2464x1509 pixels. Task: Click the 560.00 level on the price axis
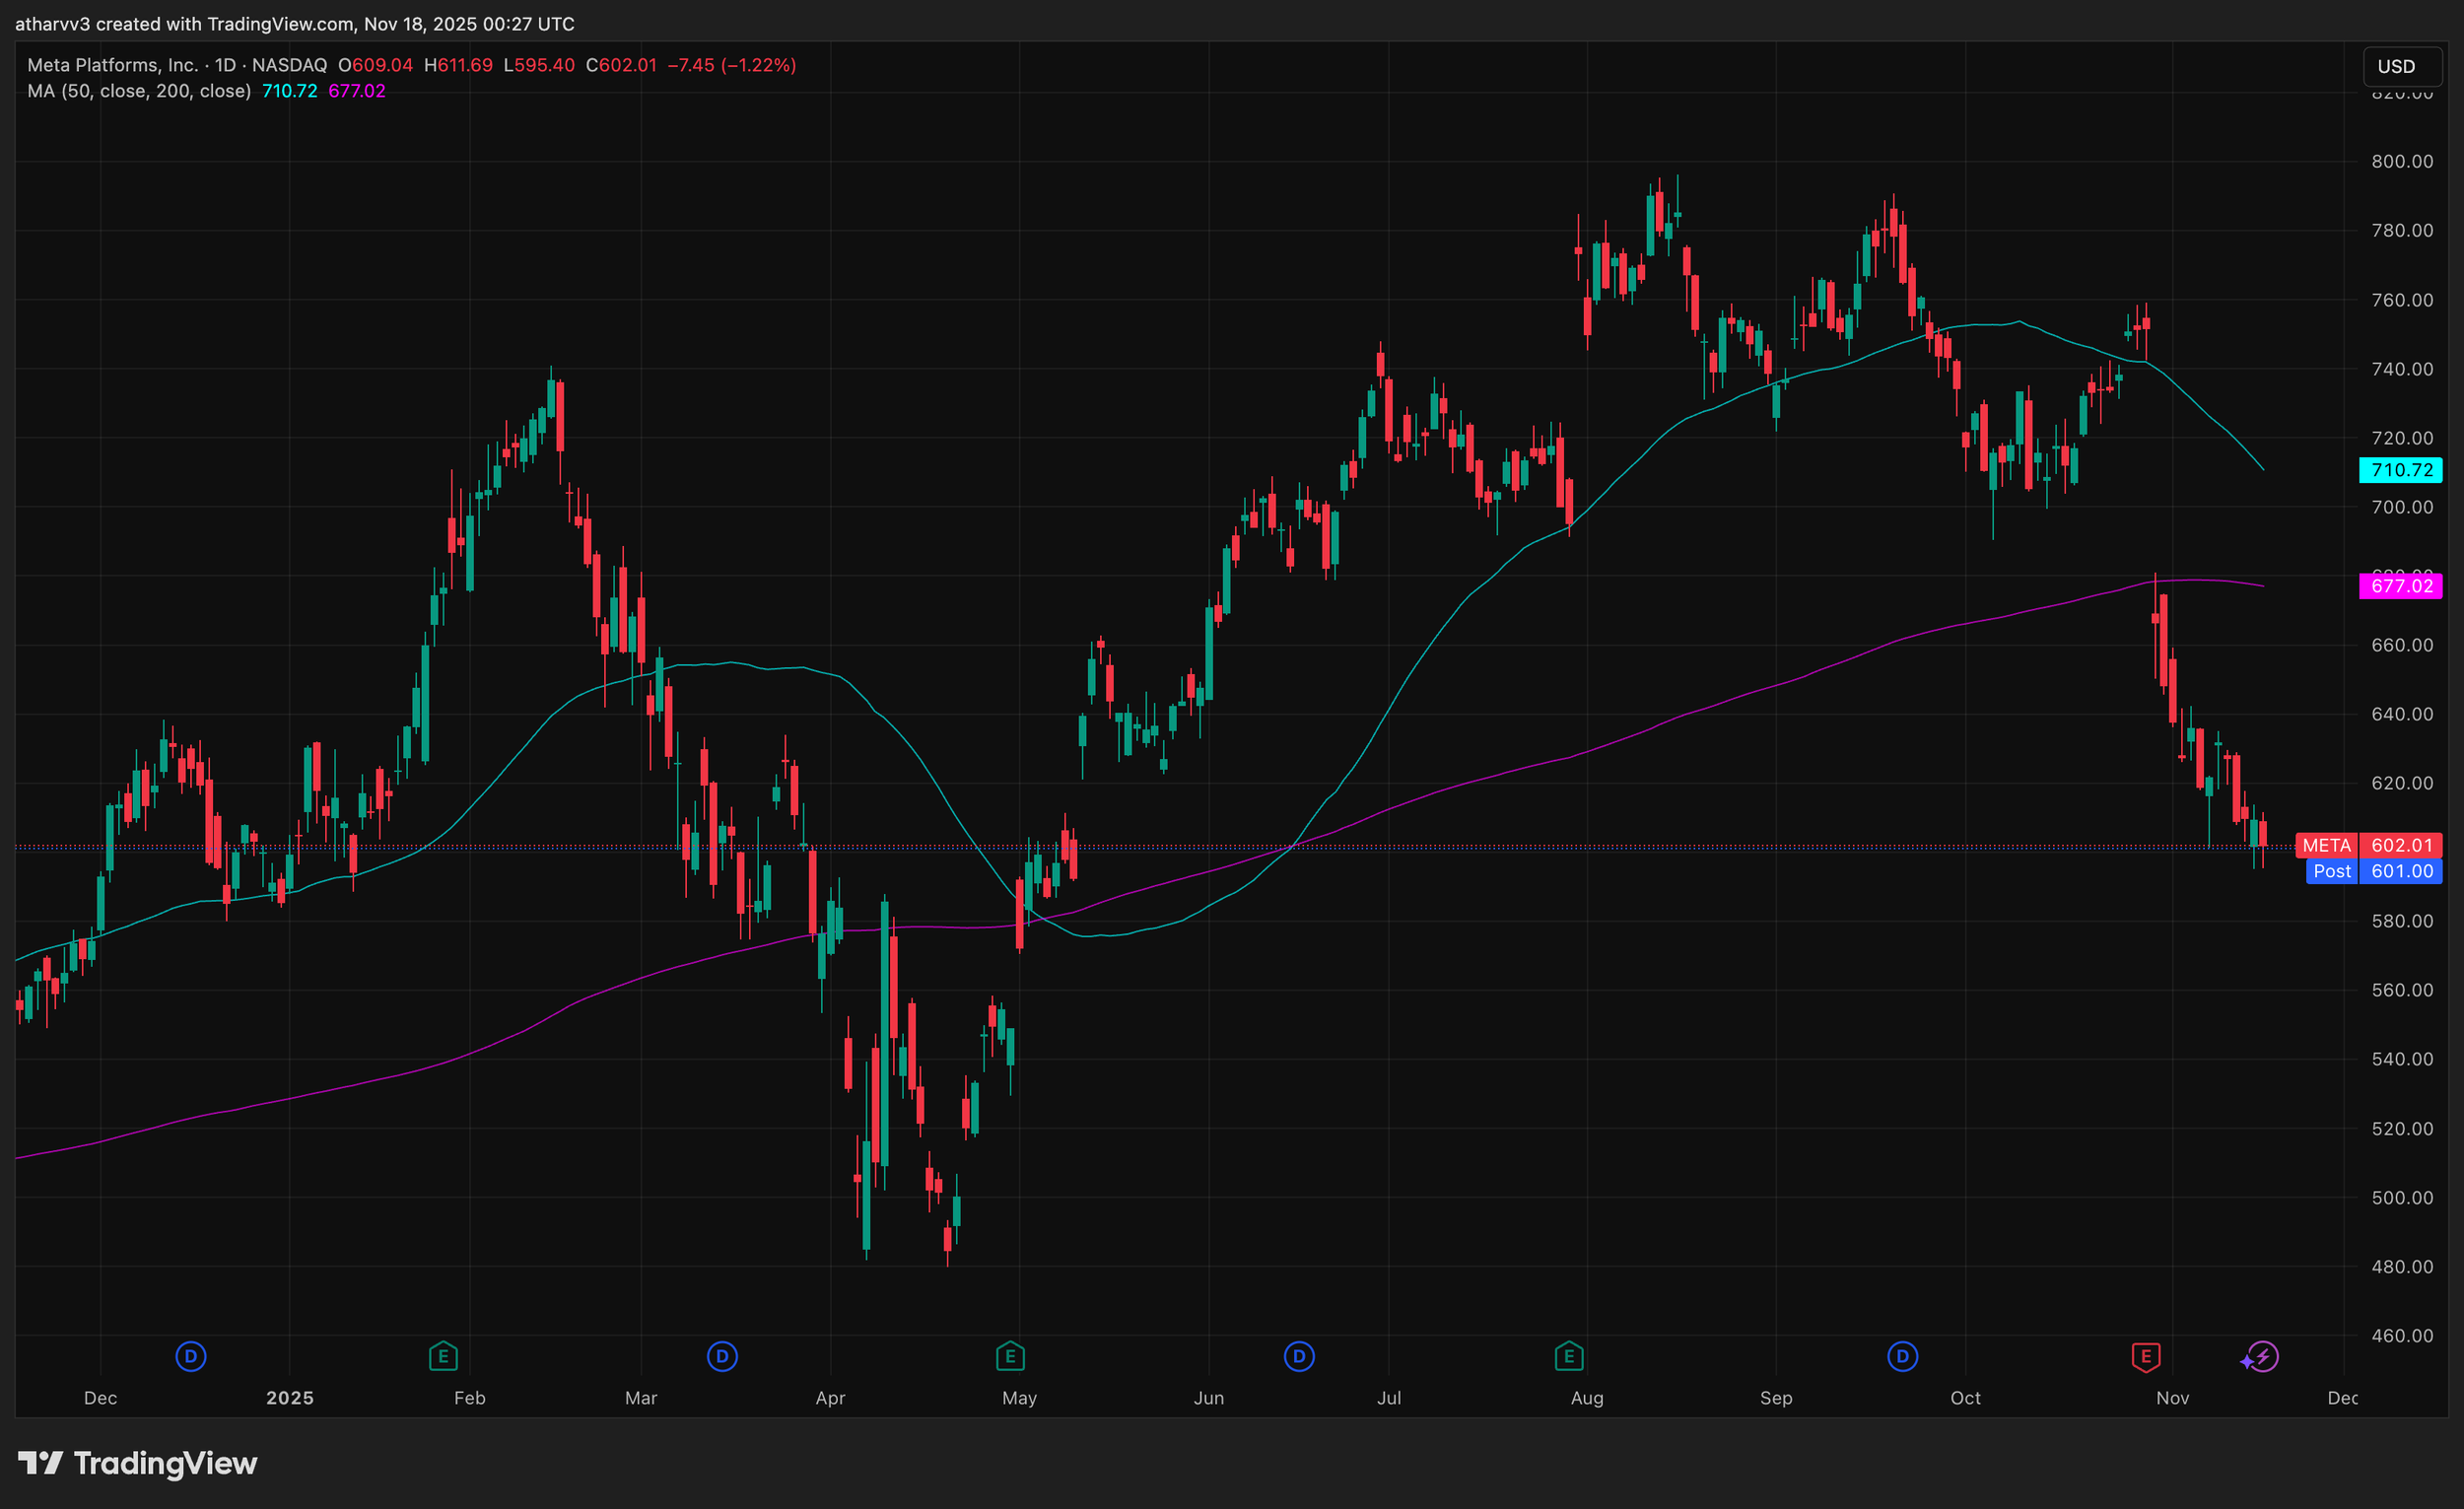[2402, 990]
